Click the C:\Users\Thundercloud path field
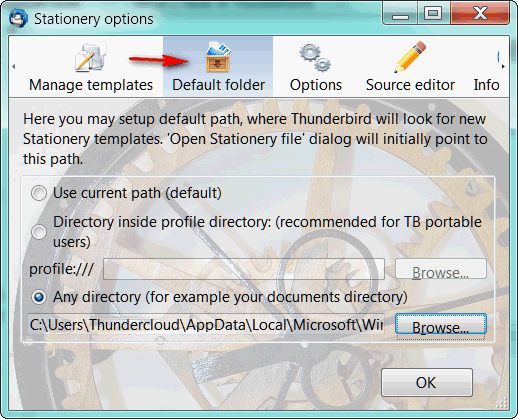Image resolution: width=518 pixels, height=419 pixels. point(206,324)
